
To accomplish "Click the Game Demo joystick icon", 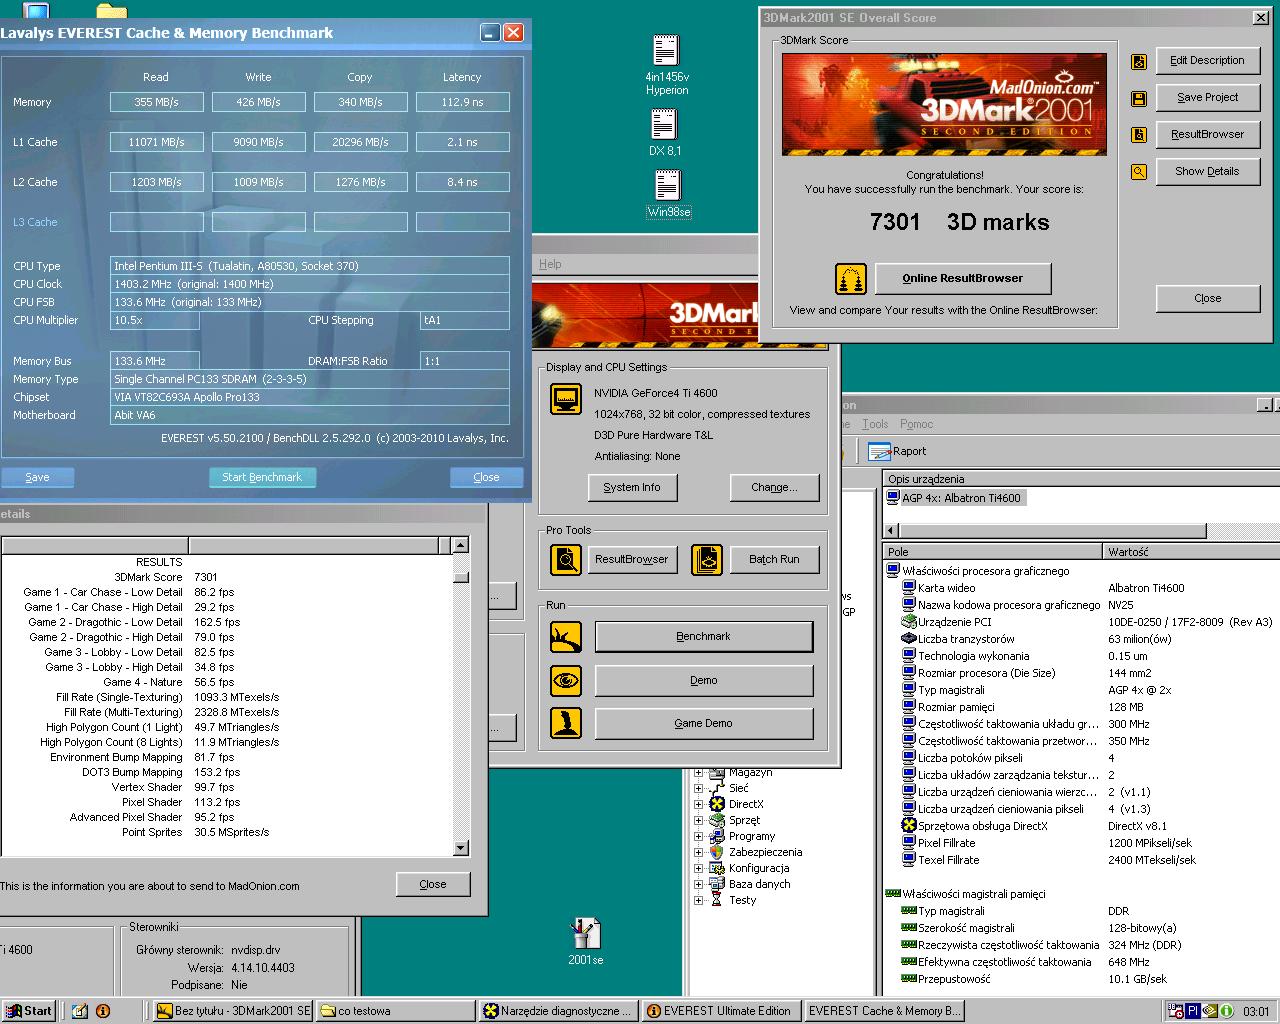I will [x=566, y=723].
